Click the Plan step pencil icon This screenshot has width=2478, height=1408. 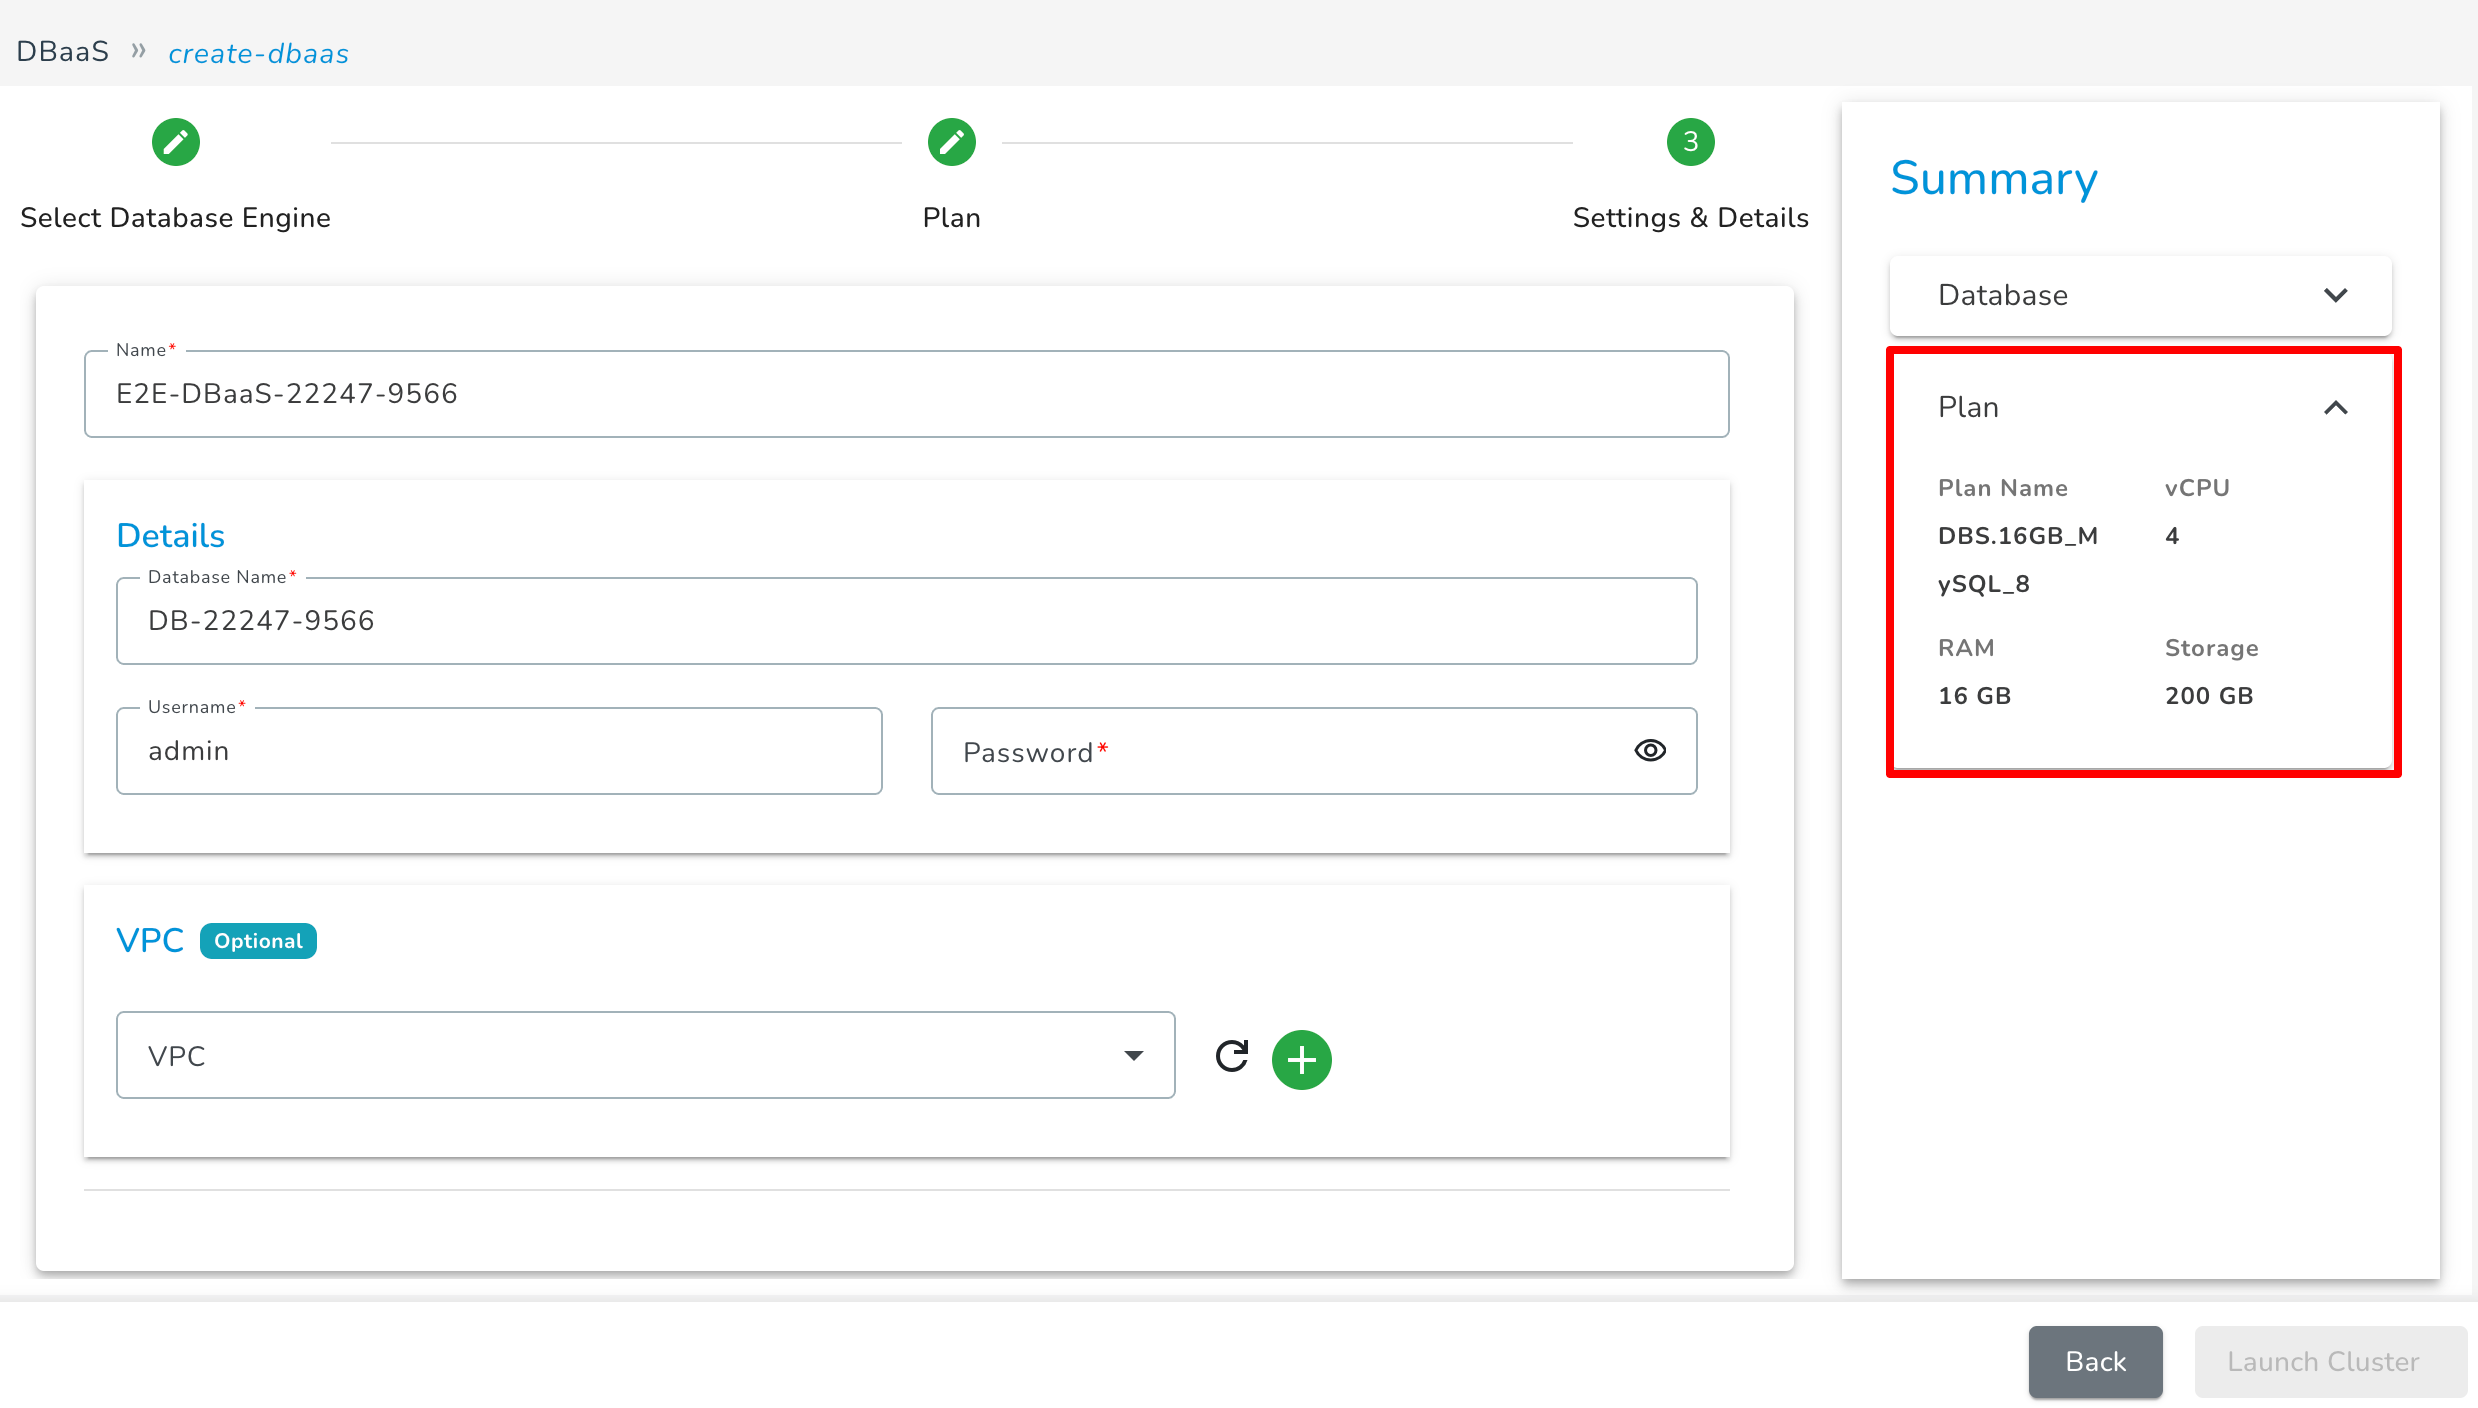952,142
